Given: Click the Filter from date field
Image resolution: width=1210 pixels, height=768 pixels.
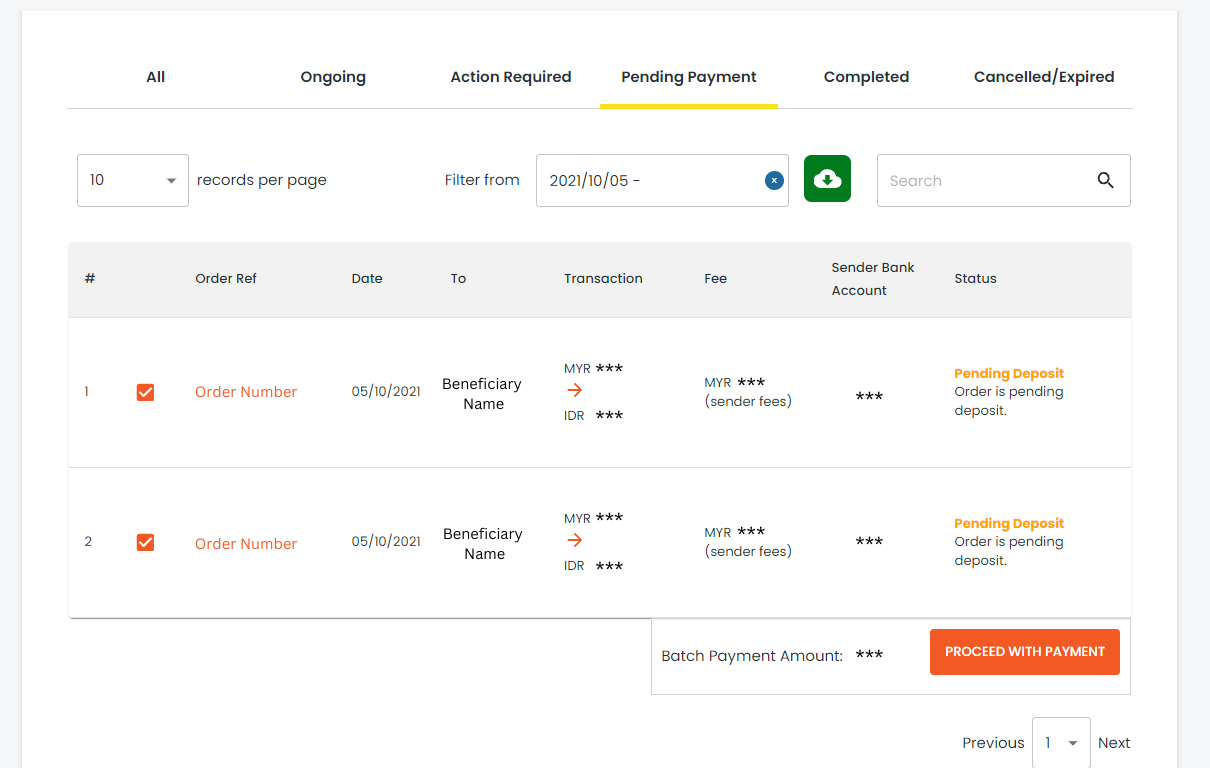Looking at the screenshot, I should click(662, 180).
